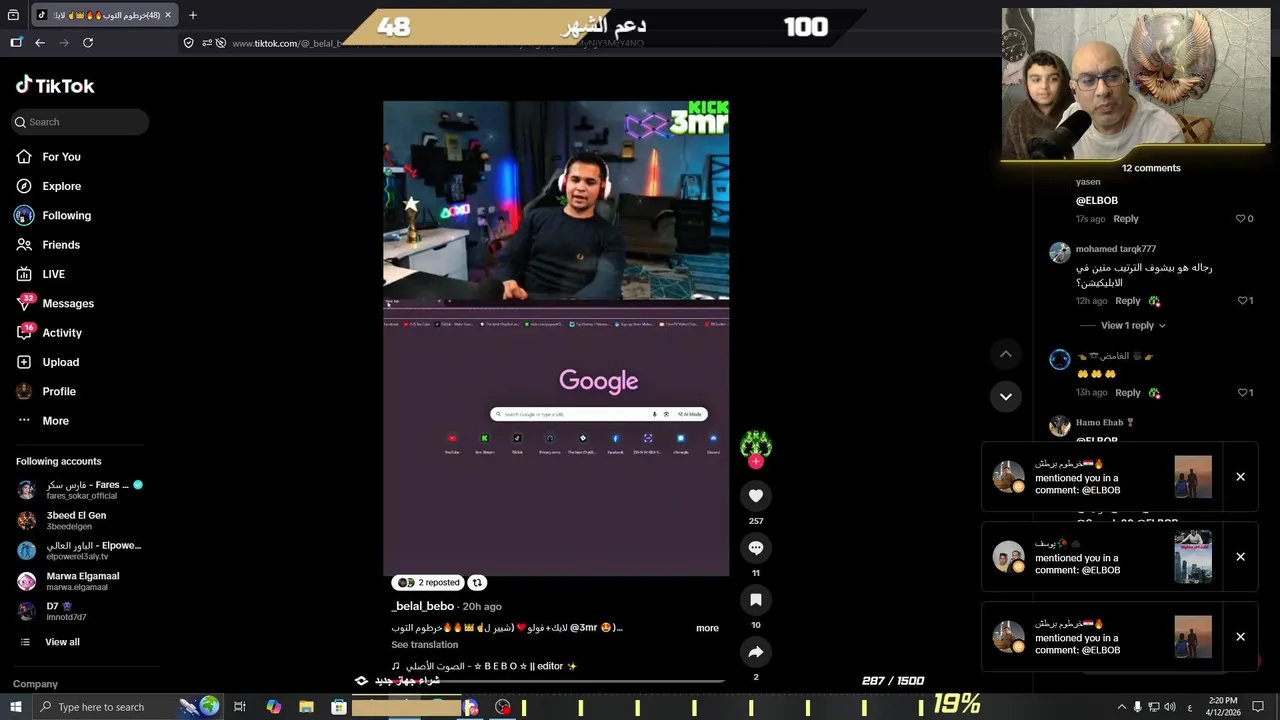Open elpowerel3aly.tv account

pyautogui.click(x=80, y=551)
